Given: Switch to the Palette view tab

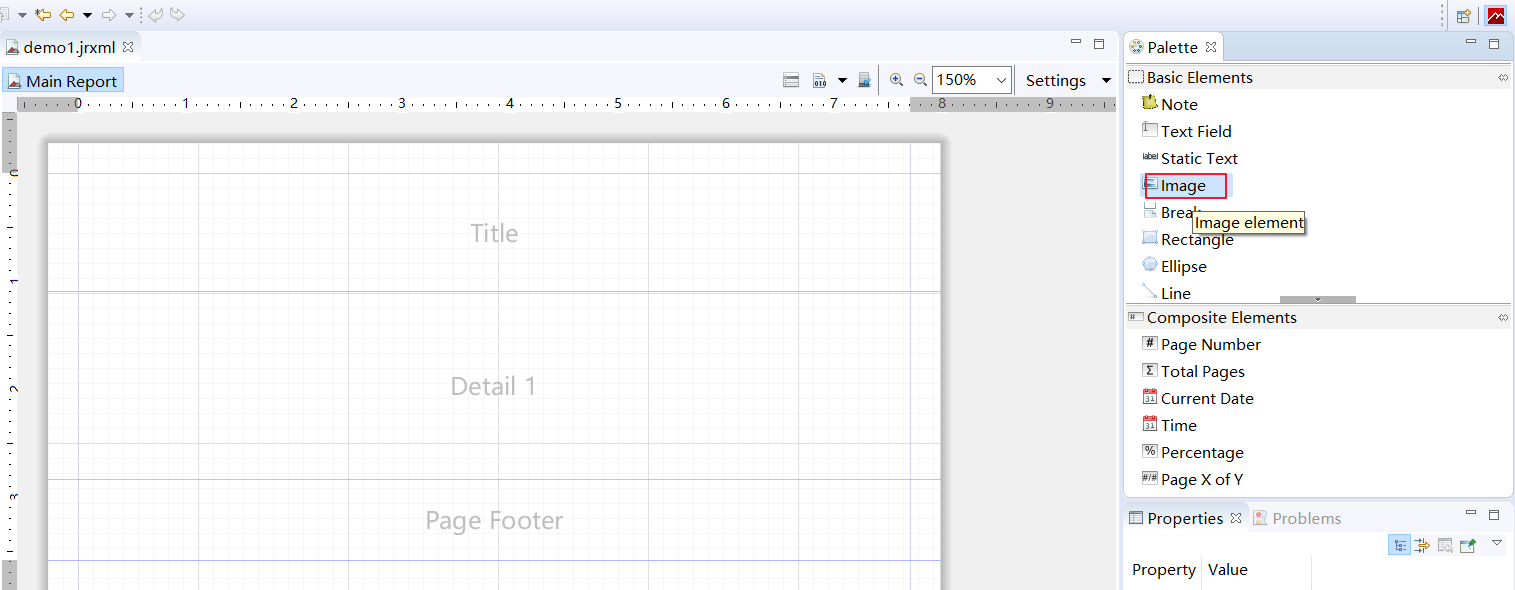Looking at the screenshot, I should click(1172, 47).
